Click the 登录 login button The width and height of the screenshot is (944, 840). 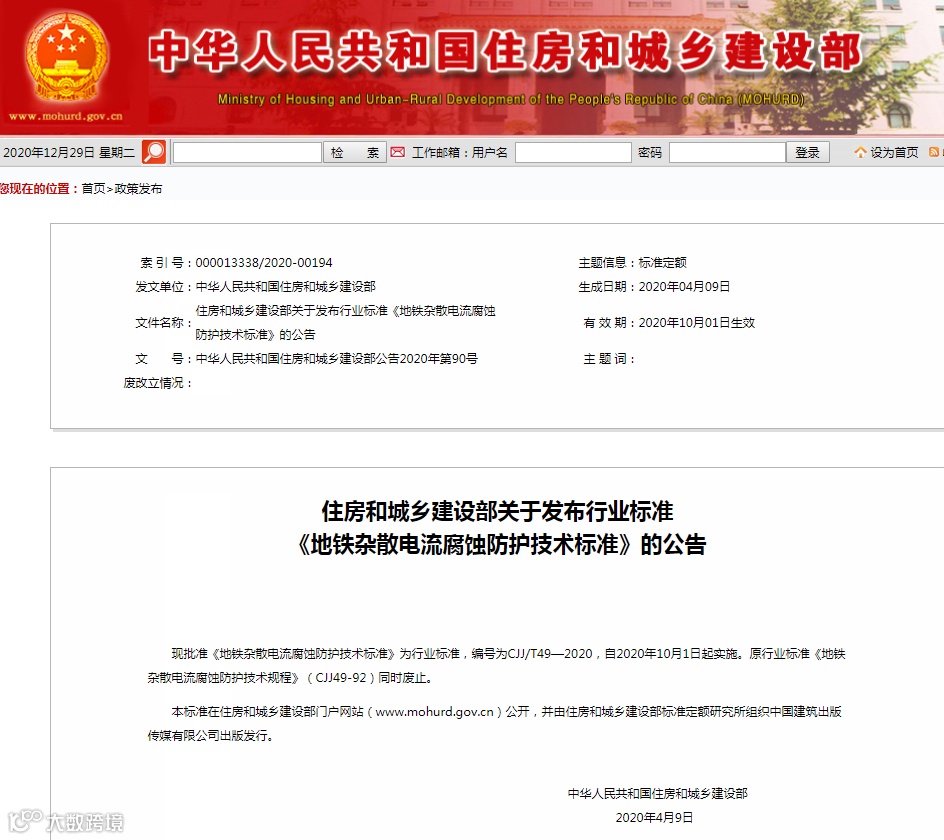click(807, 152)
